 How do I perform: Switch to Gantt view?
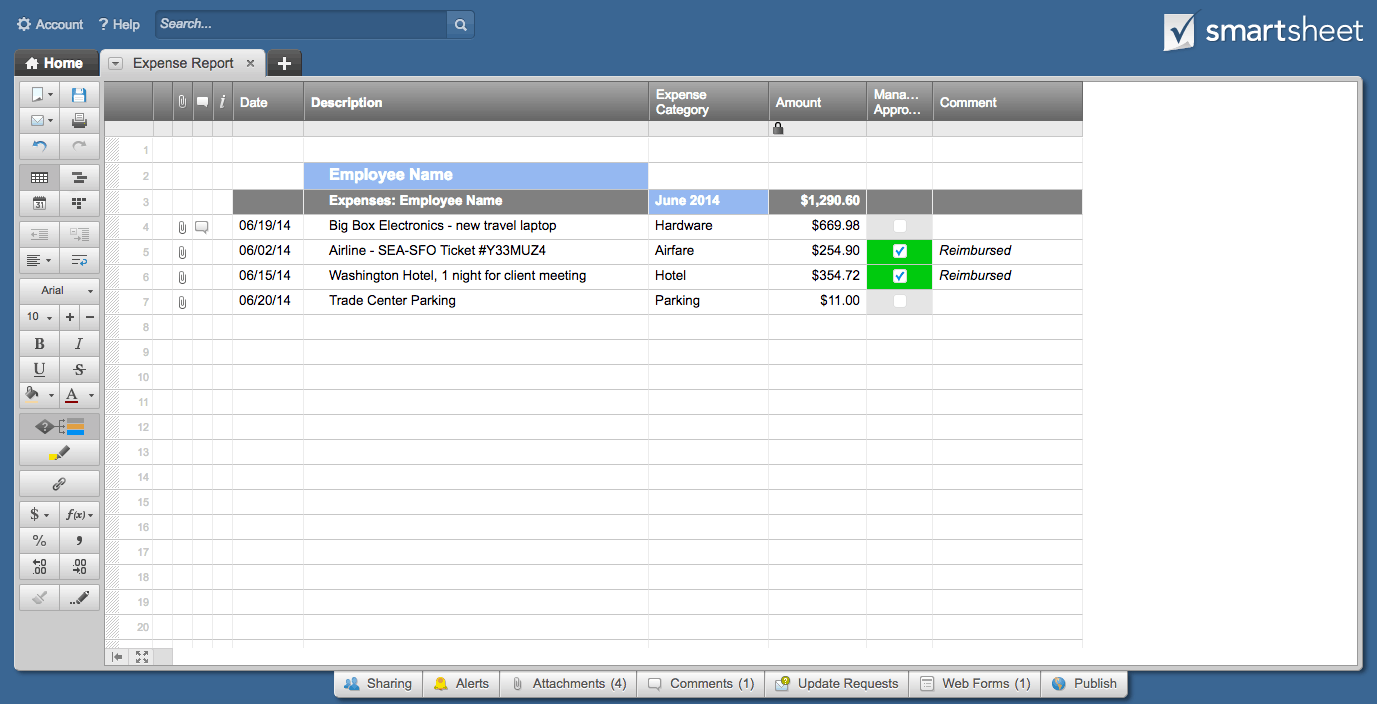[79, 178]
